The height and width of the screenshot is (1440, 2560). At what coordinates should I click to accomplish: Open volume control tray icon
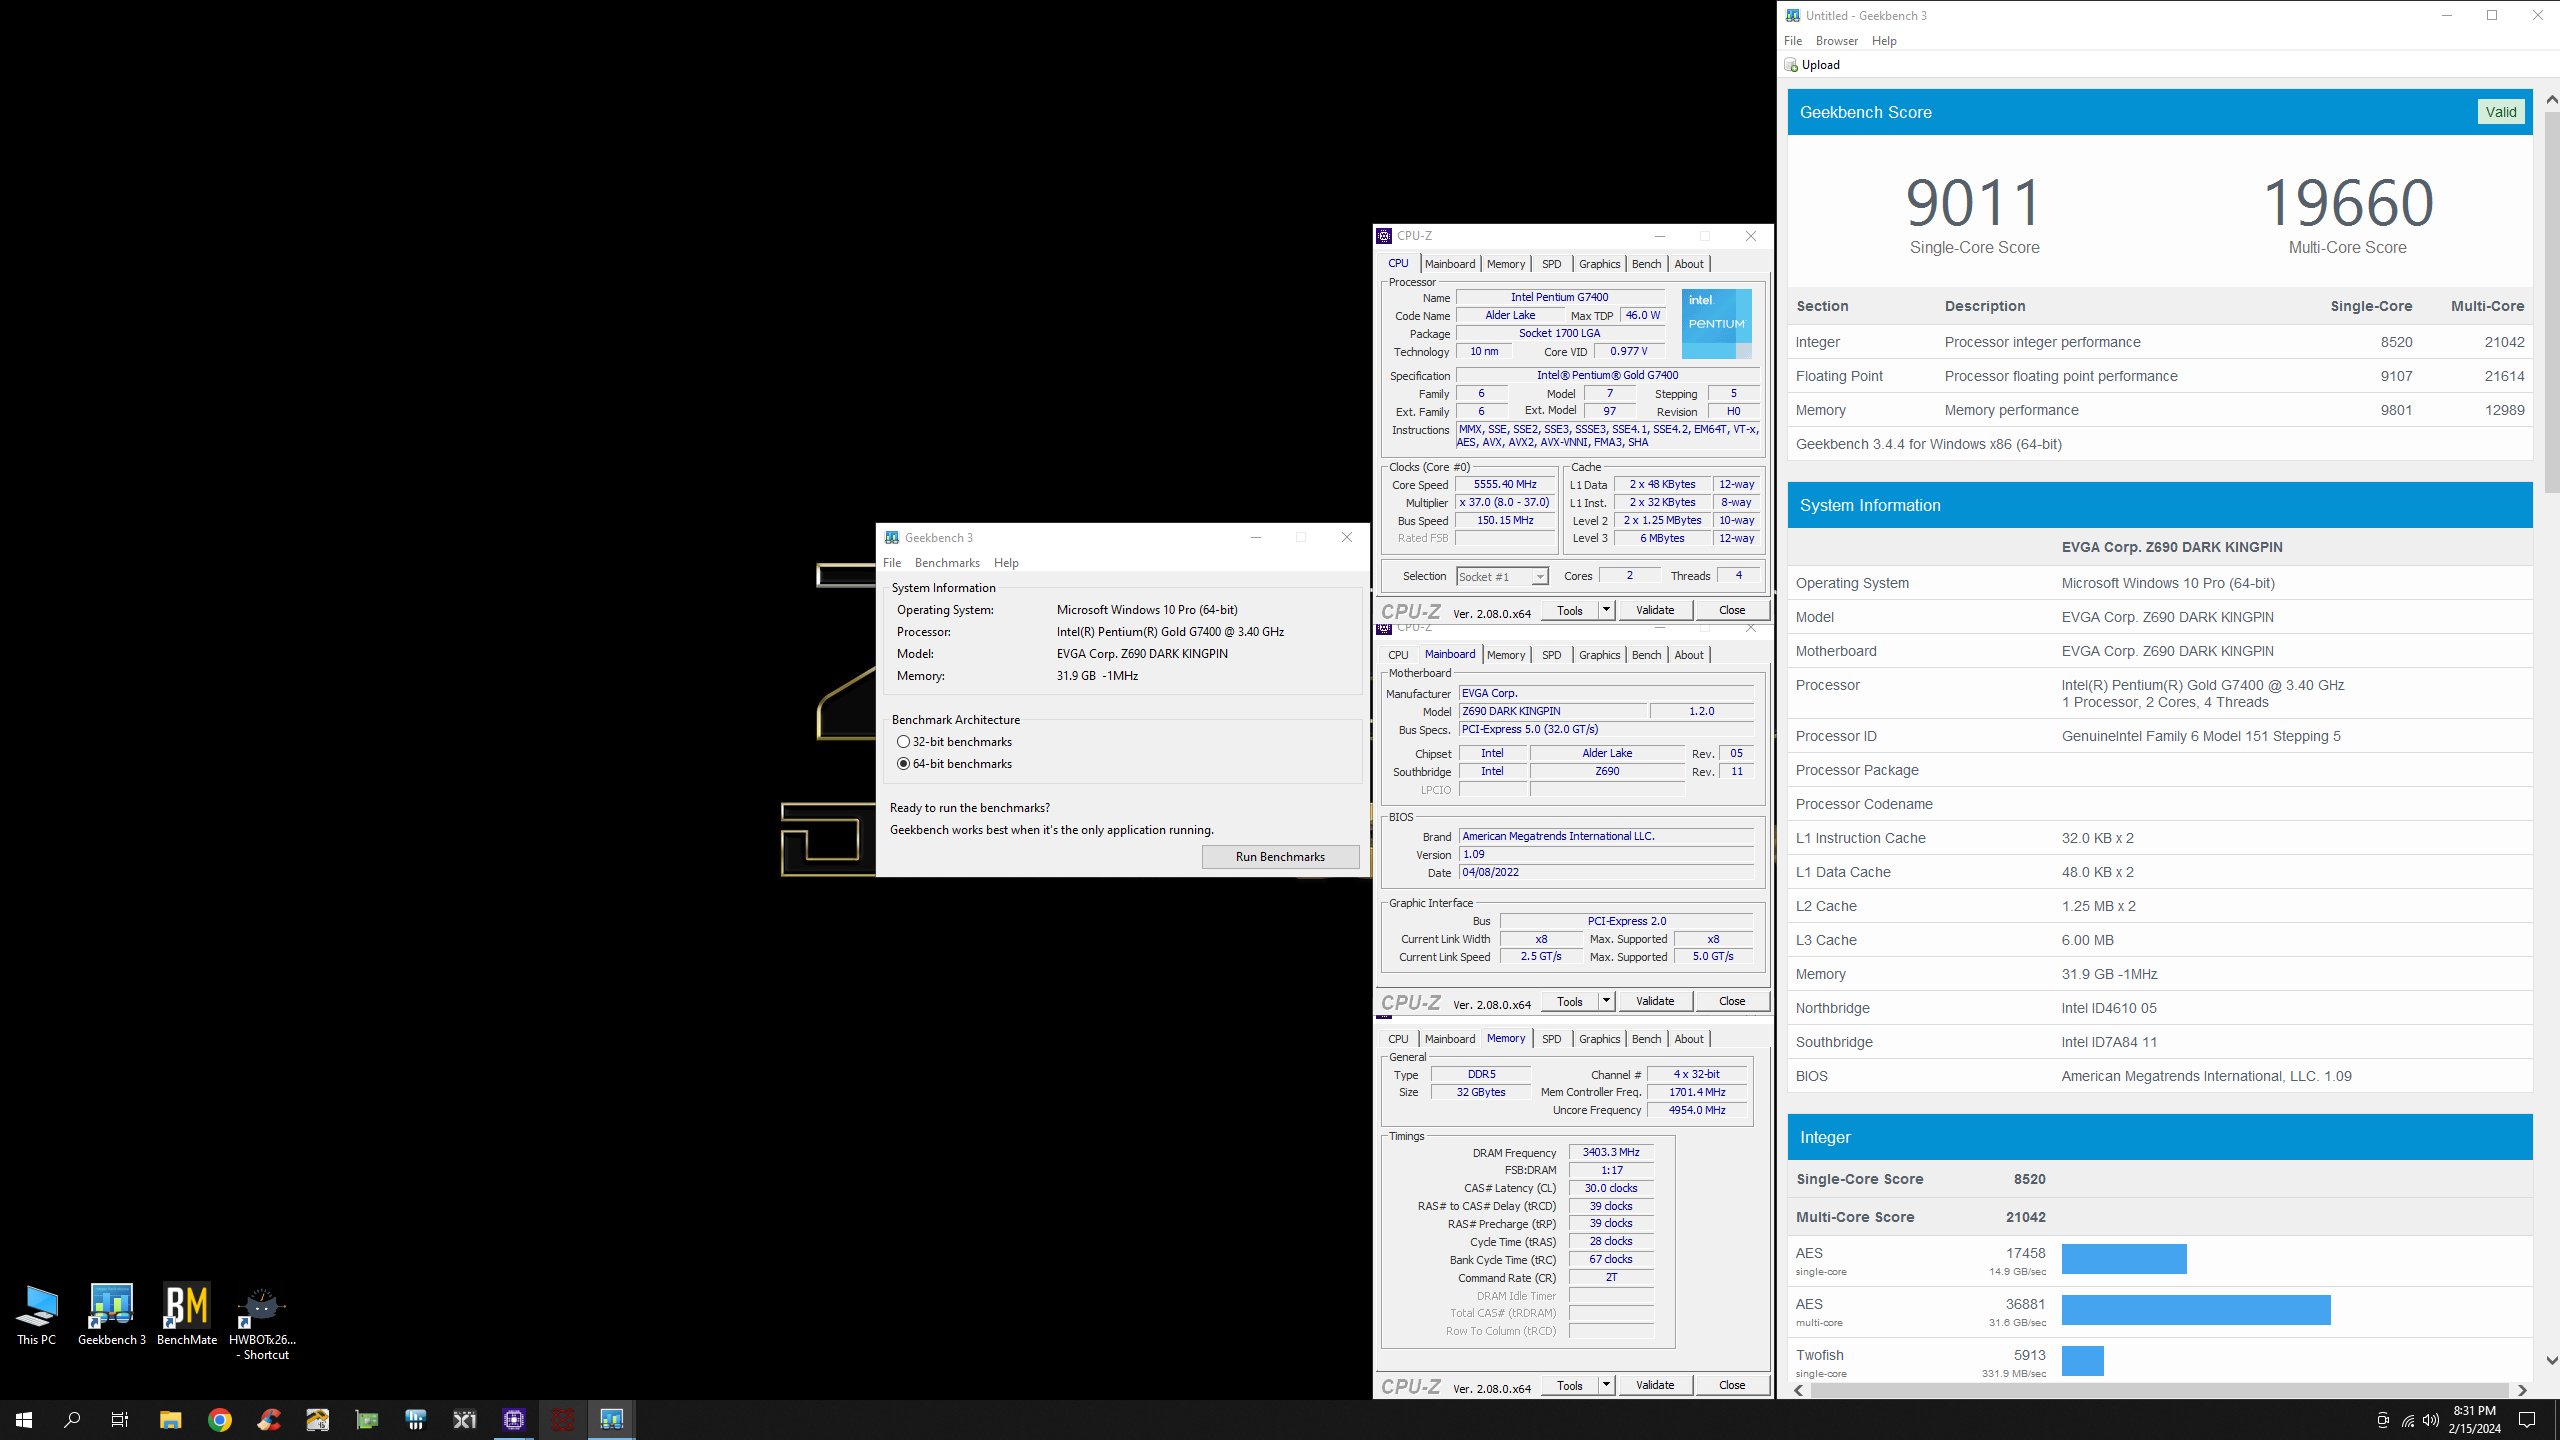click(2431, 1420)
